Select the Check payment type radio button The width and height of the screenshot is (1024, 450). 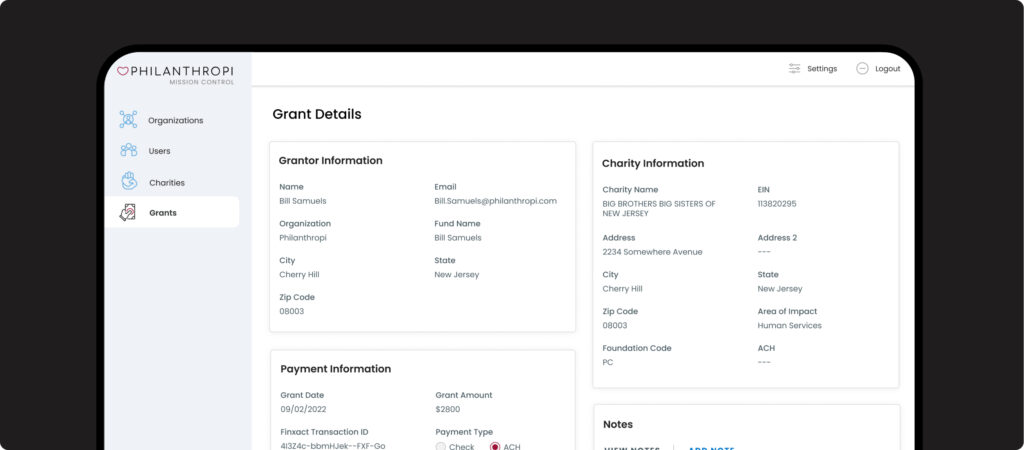(x=441, y=446)
